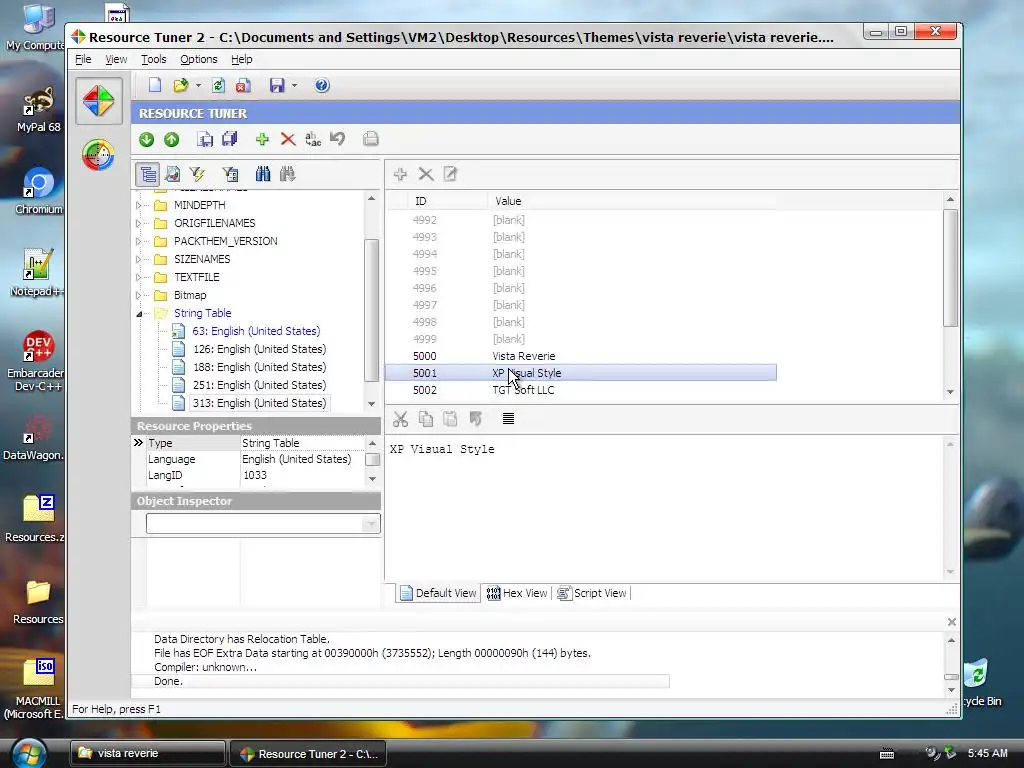The height and width of the screenshot is (768, 1024).
Task: Click the word wrap lines icon in editor toolbar
Action: pyautogui.click(x=508, y=419)
